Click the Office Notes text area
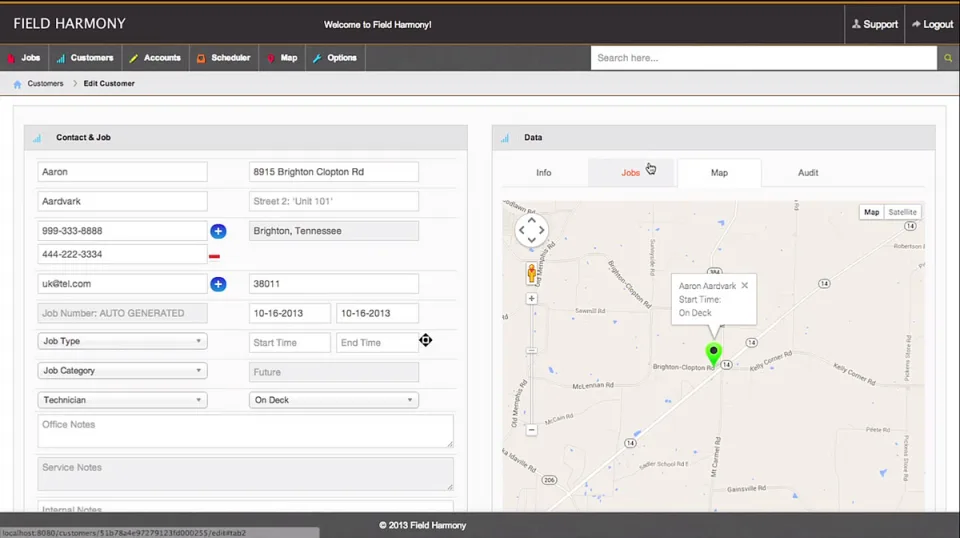The image size is (960, 538). [246, 431]
